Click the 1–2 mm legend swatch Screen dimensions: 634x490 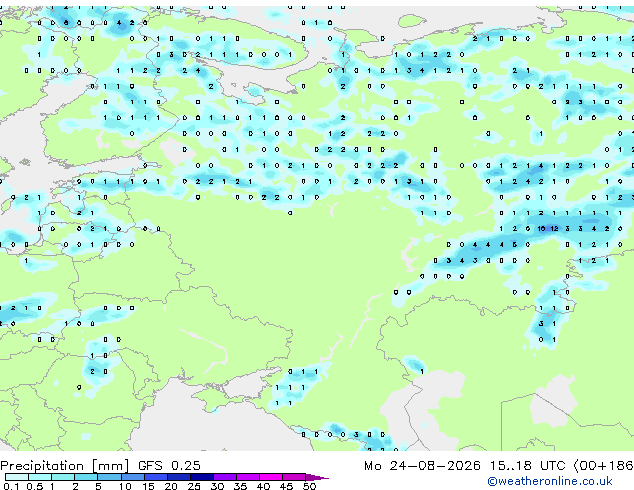point(63,477)
